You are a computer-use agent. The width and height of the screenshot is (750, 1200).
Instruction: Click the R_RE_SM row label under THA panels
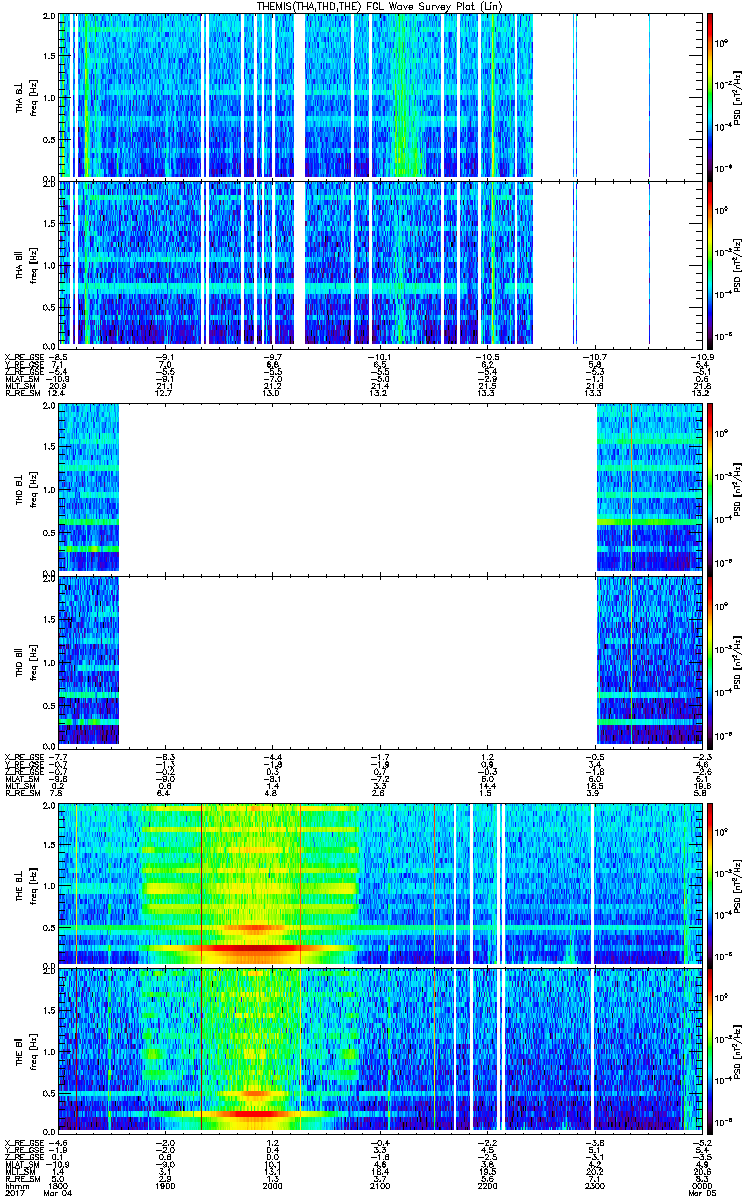pyautogui.click(x=22, y=393)
